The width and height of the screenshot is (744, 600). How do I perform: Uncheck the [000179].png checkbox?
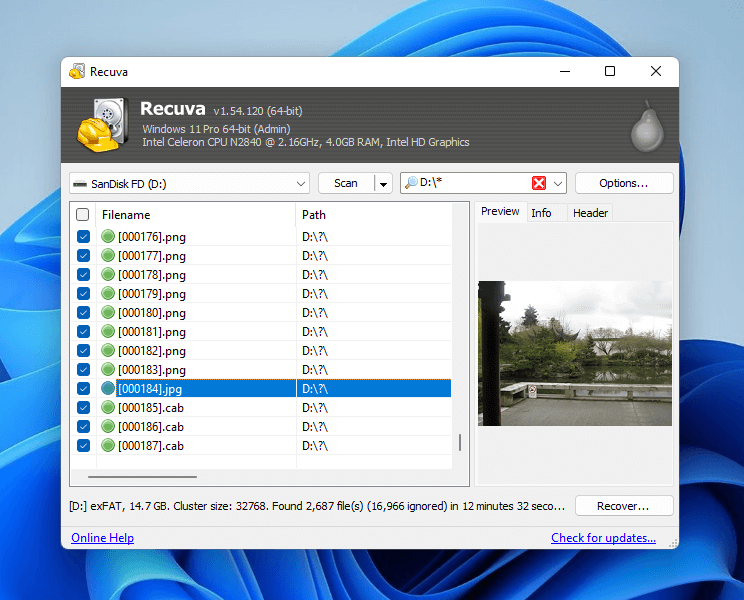coord(84,293)
